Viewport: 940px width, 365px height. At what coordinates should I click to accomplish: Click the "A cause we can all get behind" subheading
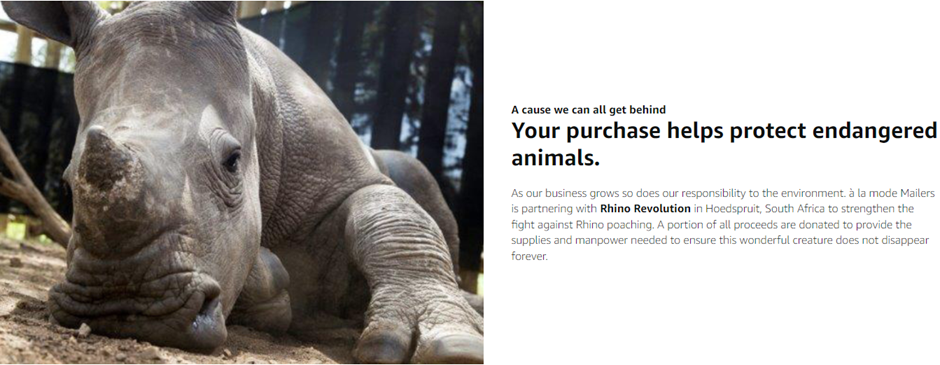click(x=588, y=110)
